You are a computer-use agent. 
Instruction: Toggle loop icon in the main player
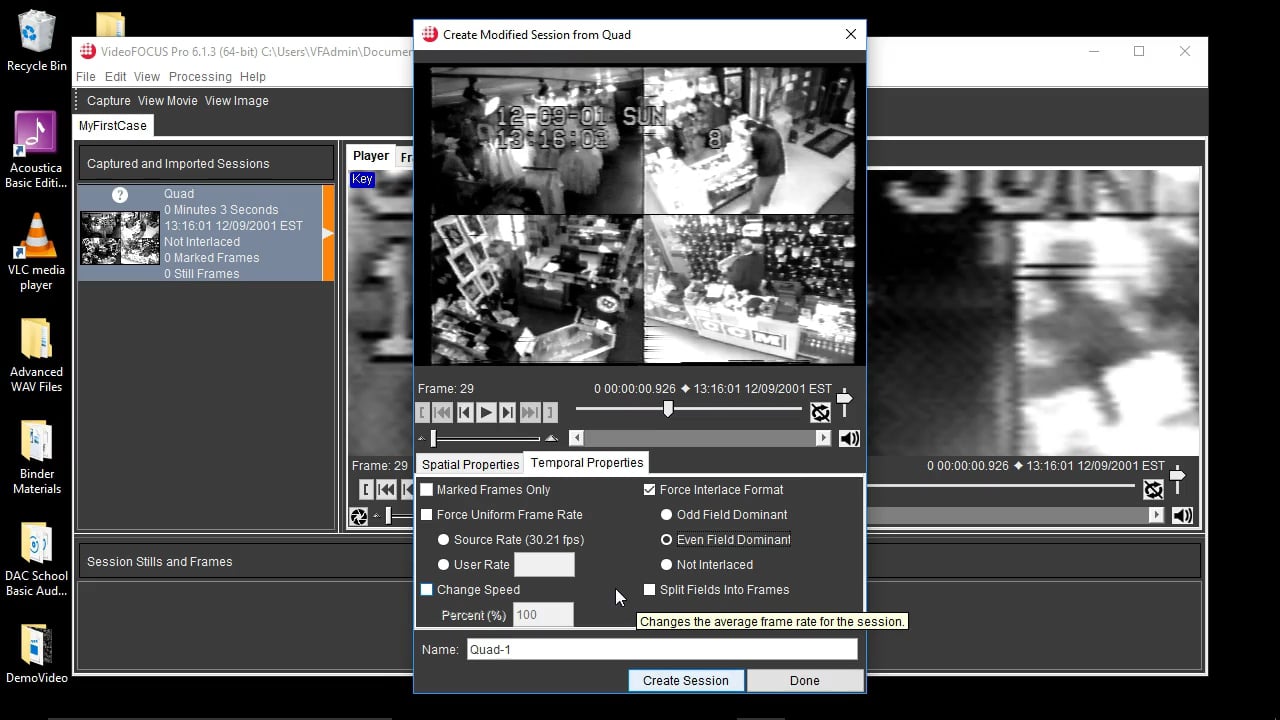1154,489
